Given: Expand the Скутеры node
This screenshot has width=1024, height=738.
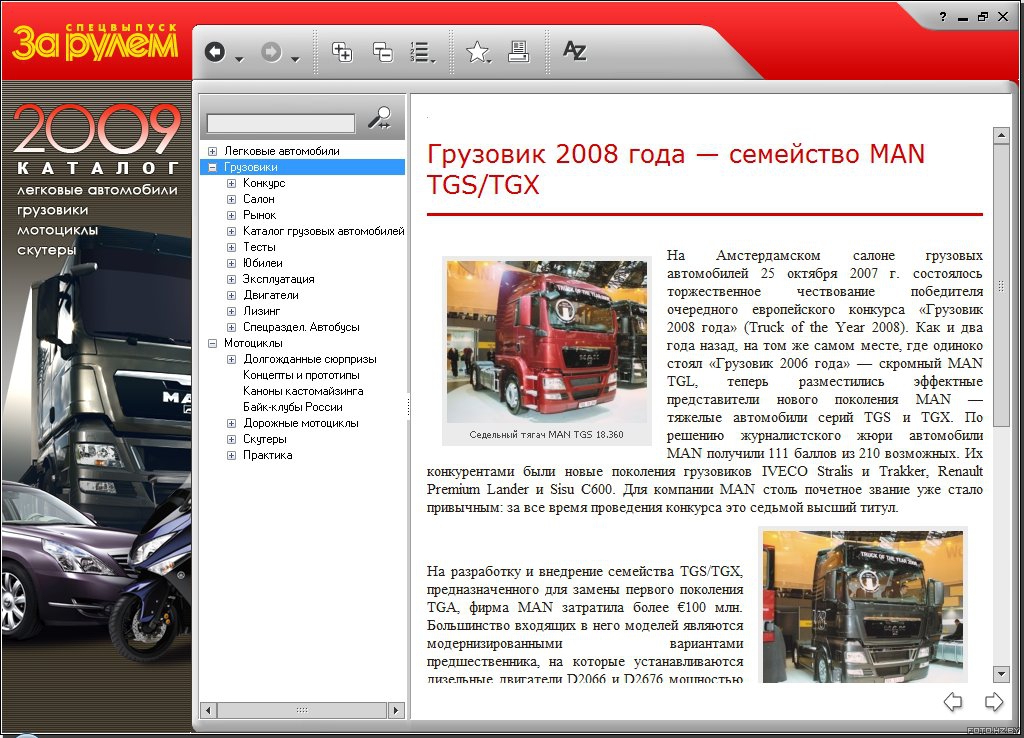Looking at the screenshot, I should click(231, 440).
